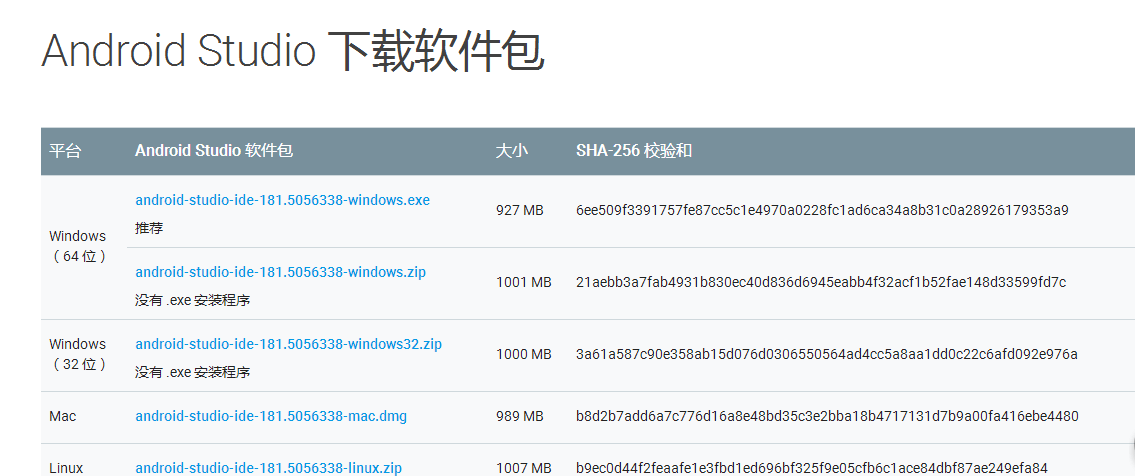The width and height of the screenshot is (1135, 476).
Task: Click the 平台 column header
Action: [65, 151]
